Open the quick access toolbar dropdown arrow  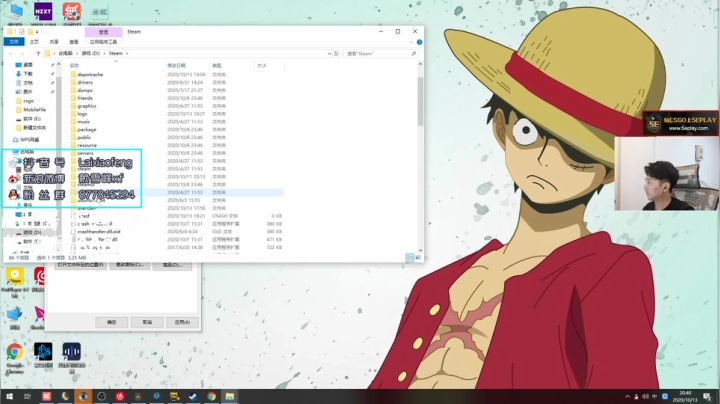click(37, 32)
